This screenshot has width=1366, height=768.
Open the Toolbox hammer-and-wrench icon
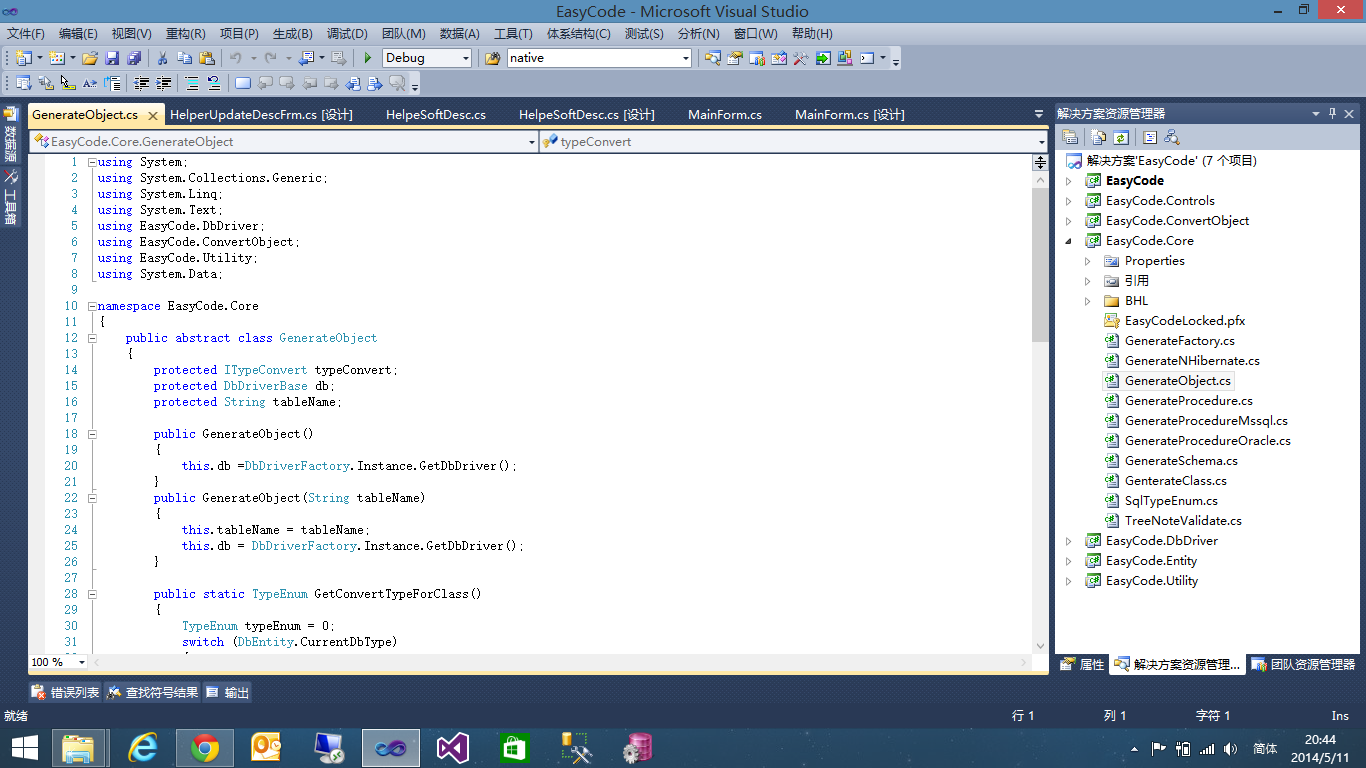pos(800,58)
